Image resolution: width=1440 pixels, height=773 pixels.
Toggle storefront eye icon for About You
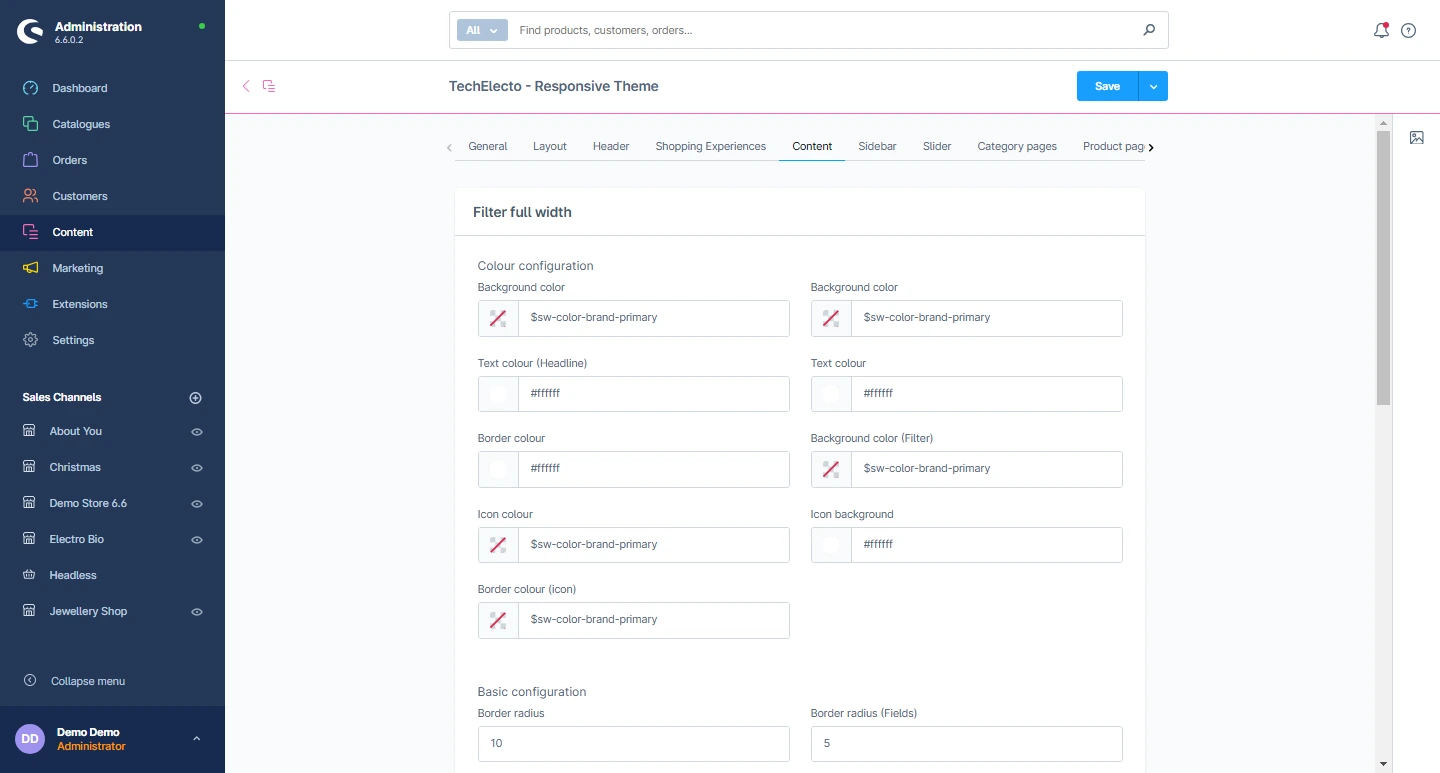click(x=197, y=432)
